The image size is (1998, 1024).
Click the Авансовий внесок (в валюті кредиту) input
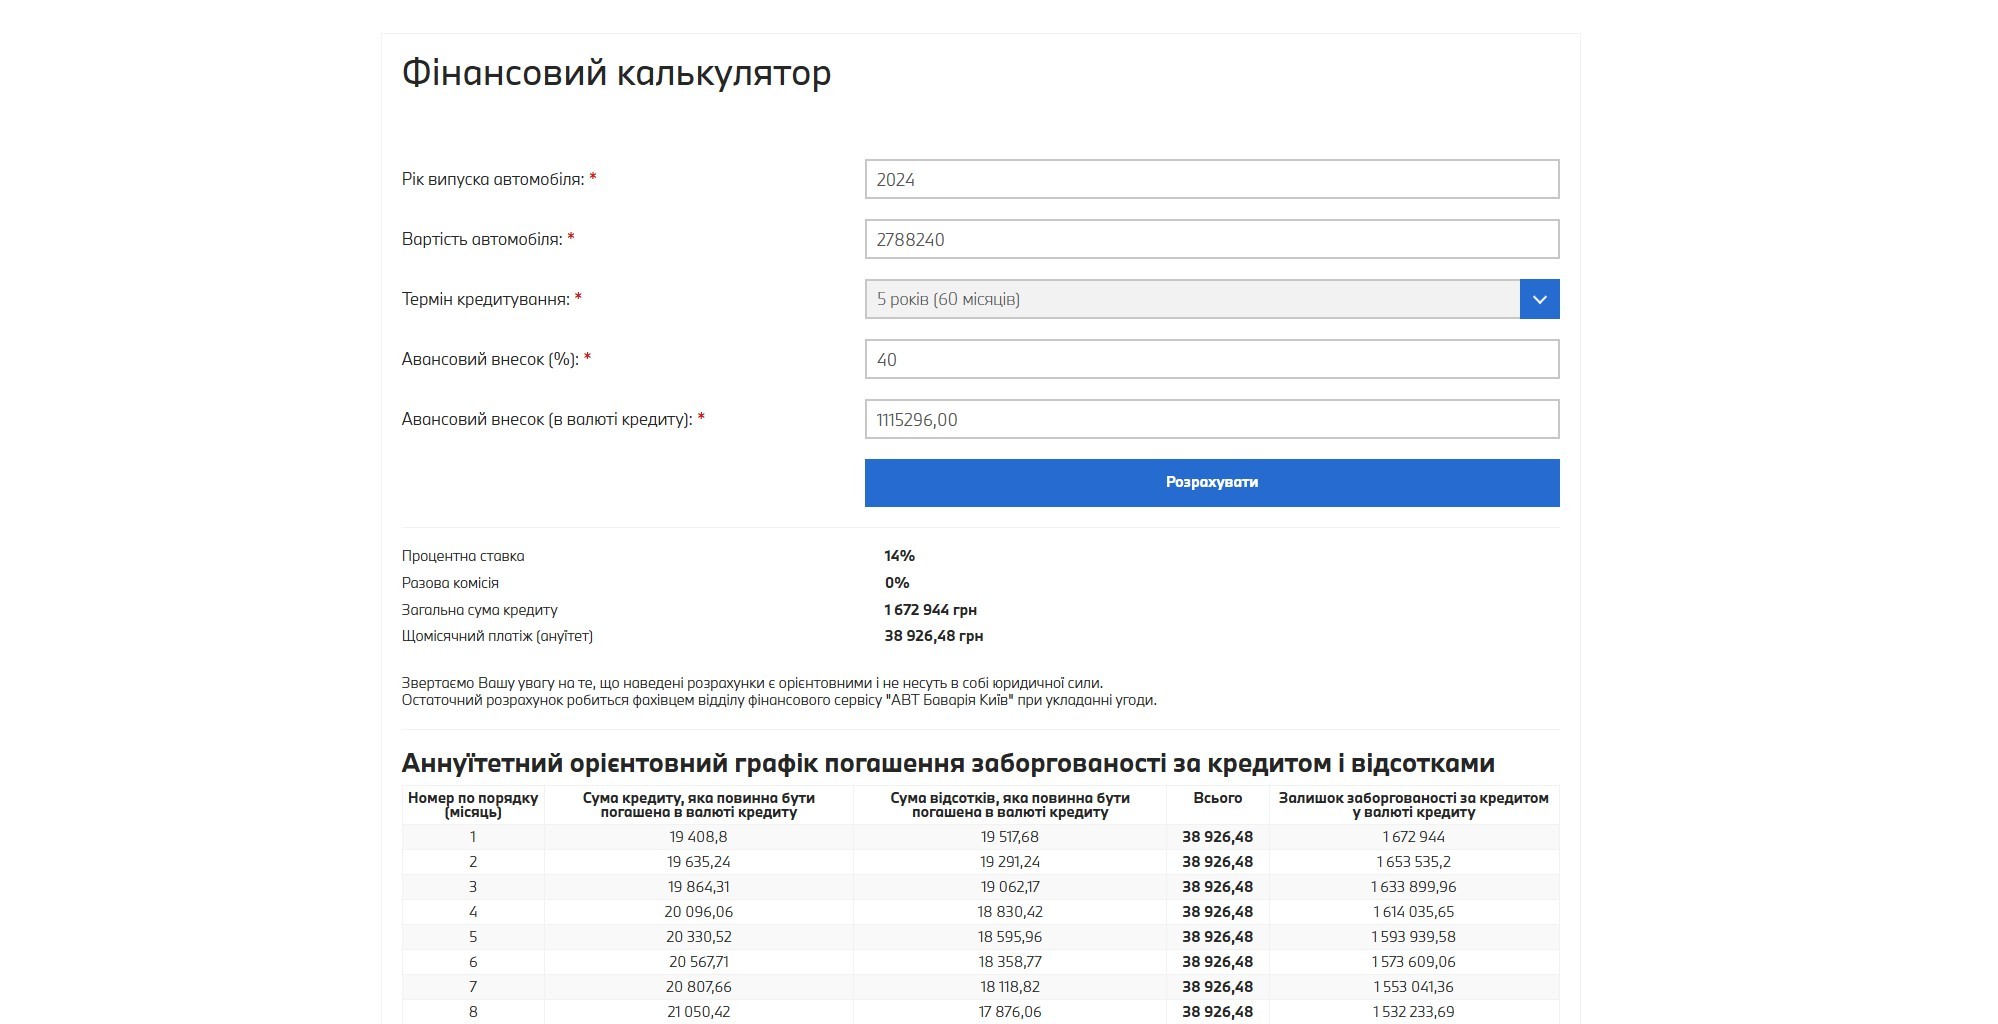pyautogui.click(x=1211, y=420)
